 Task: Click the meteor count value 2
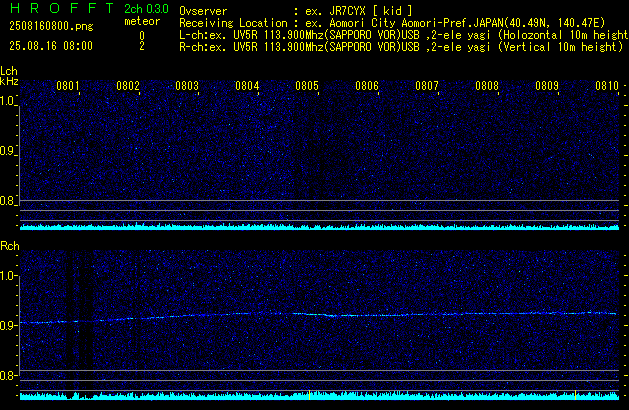pyautogui.click(x=142, y=46)
